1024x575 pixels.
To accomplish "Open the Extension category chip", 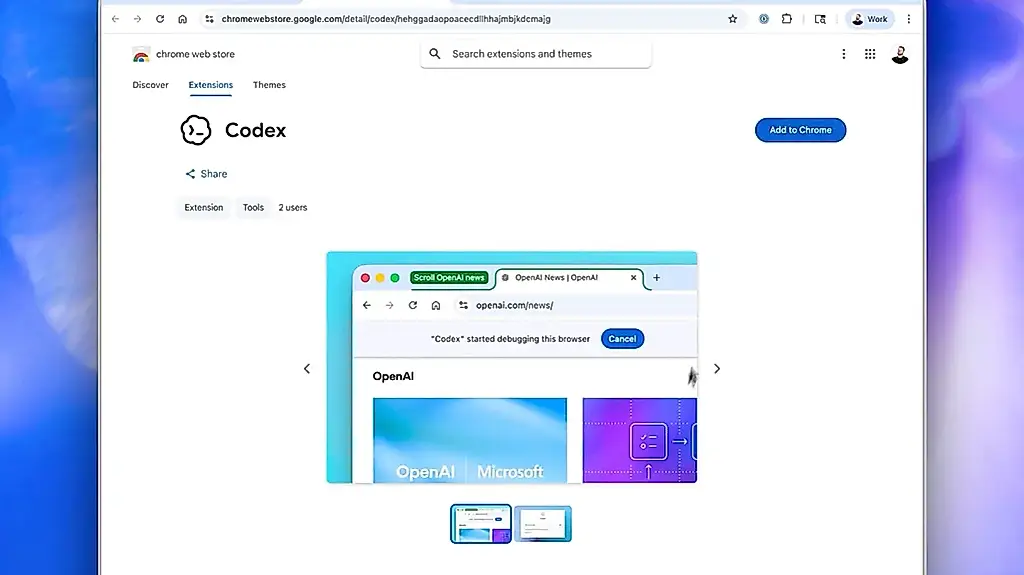I will point(204,207).
